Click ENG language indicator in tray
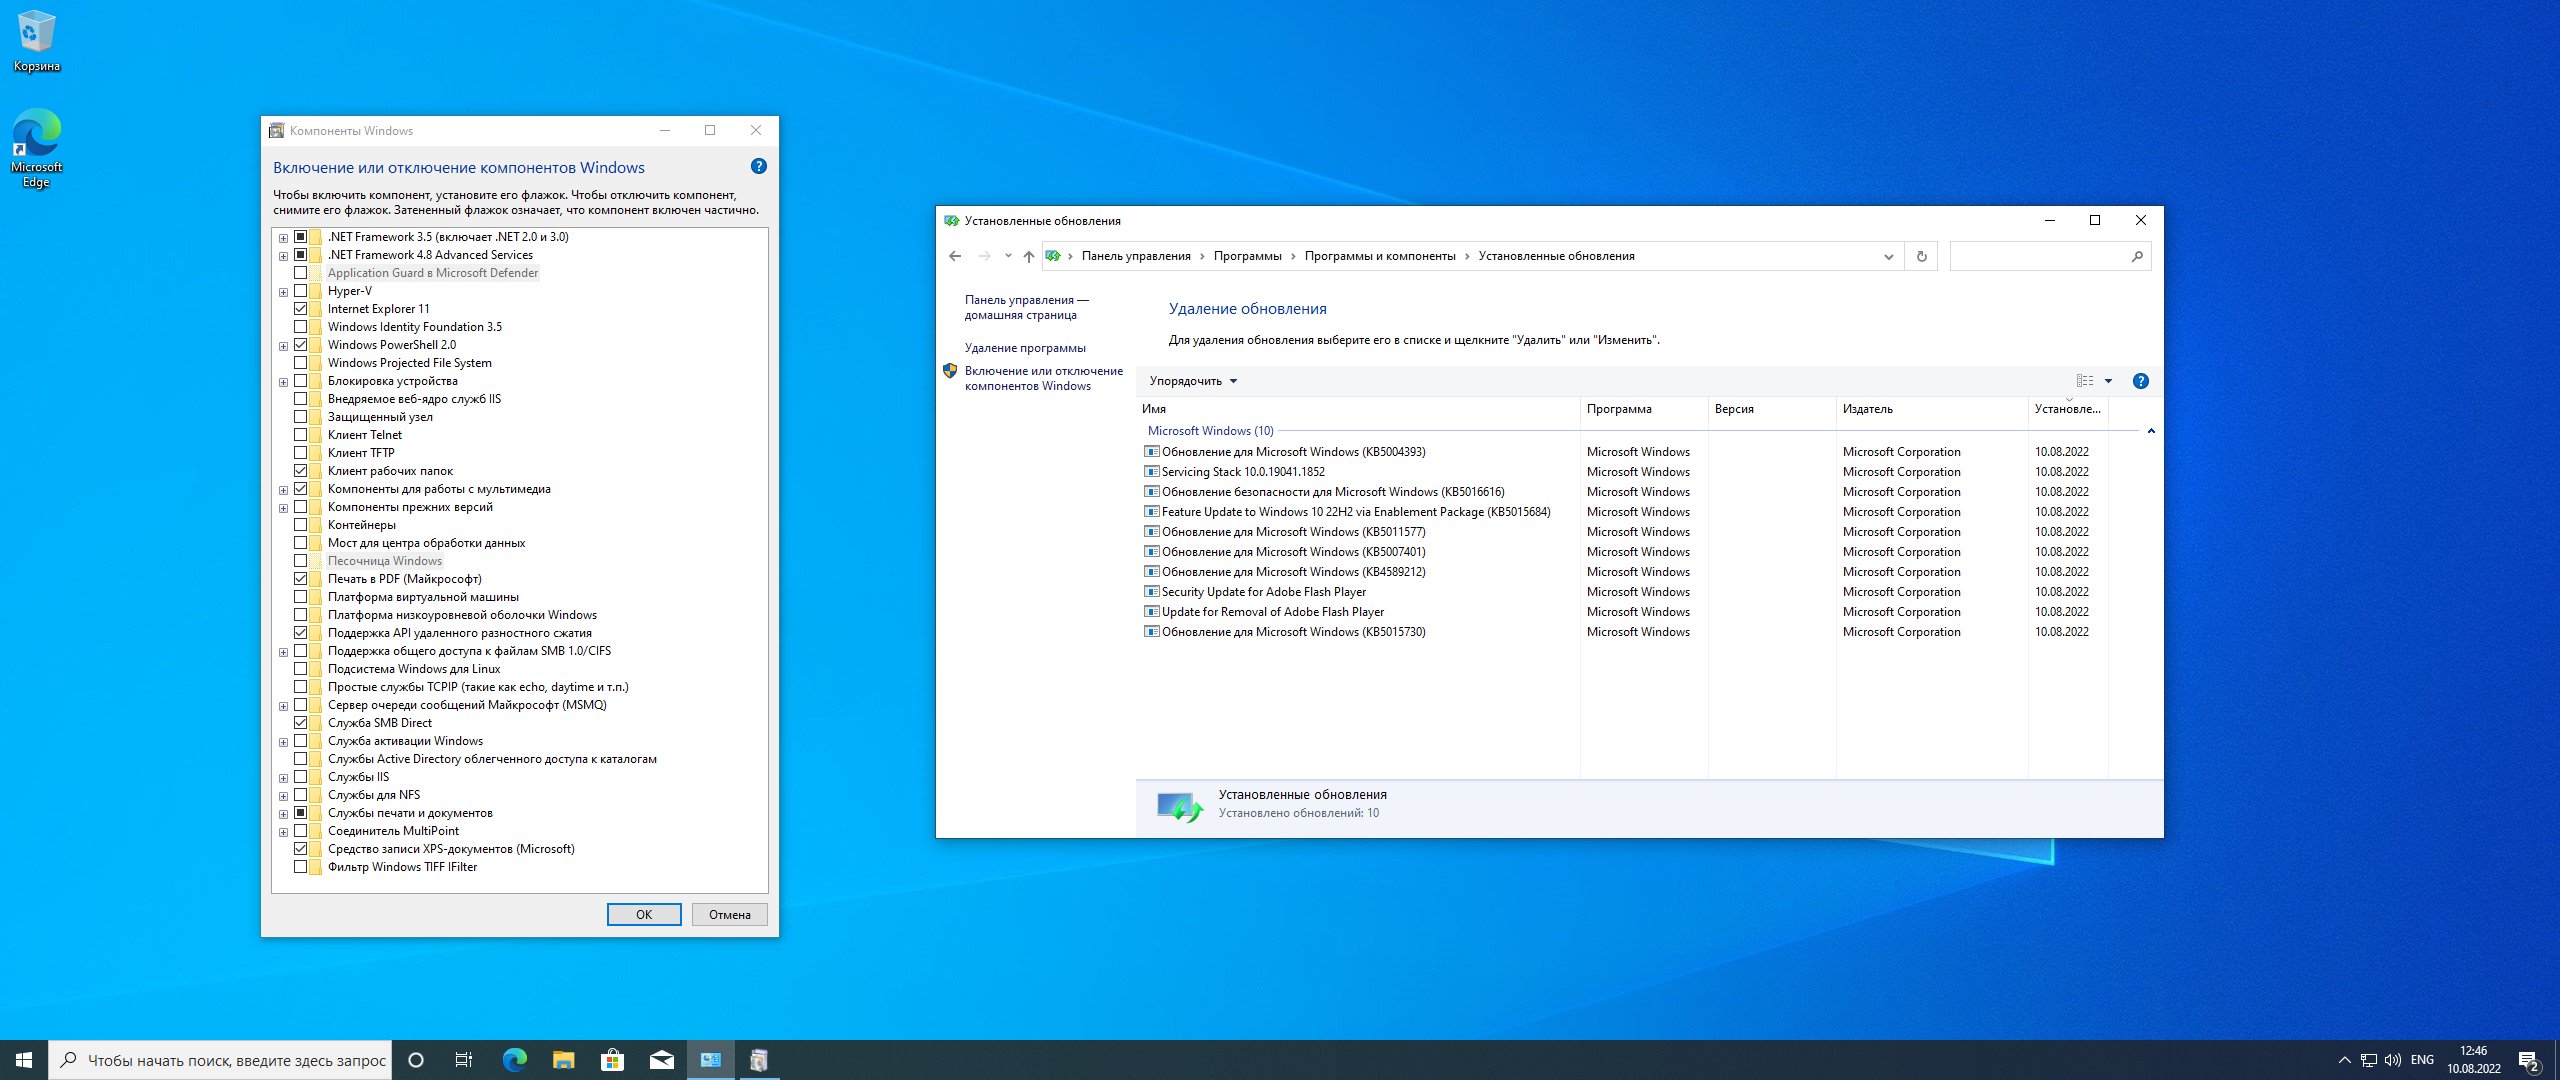 2422,1060
